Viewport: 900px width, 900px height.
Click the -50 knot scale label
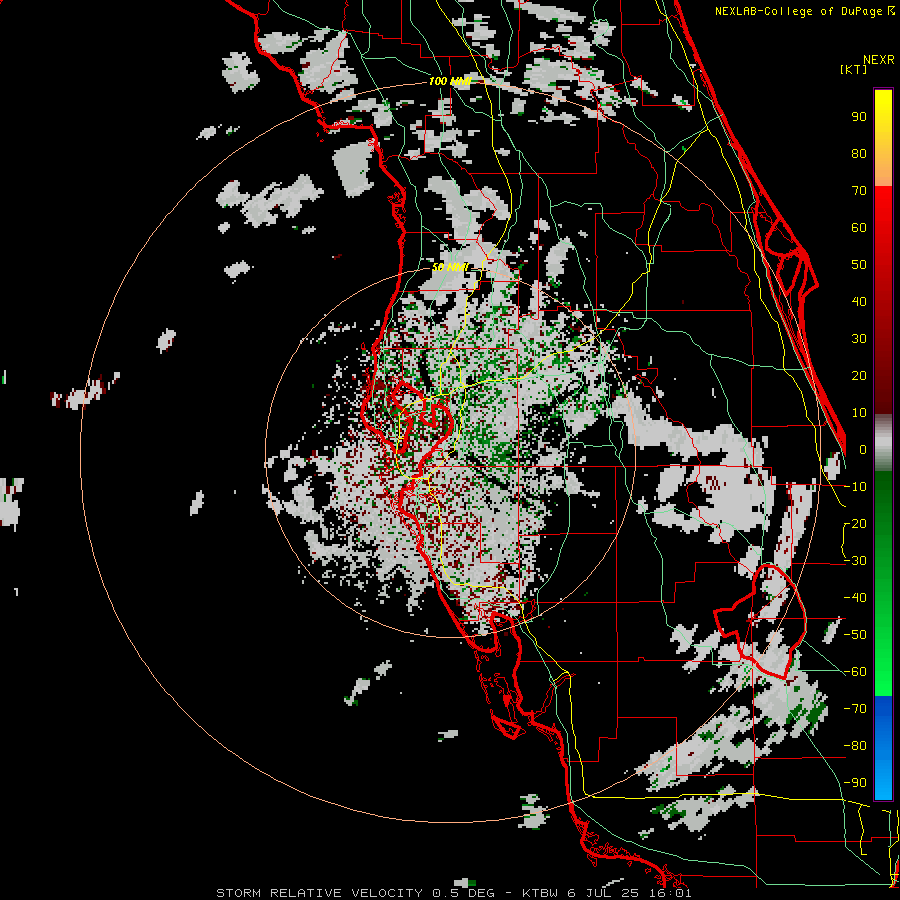click(x=855, y=635)
